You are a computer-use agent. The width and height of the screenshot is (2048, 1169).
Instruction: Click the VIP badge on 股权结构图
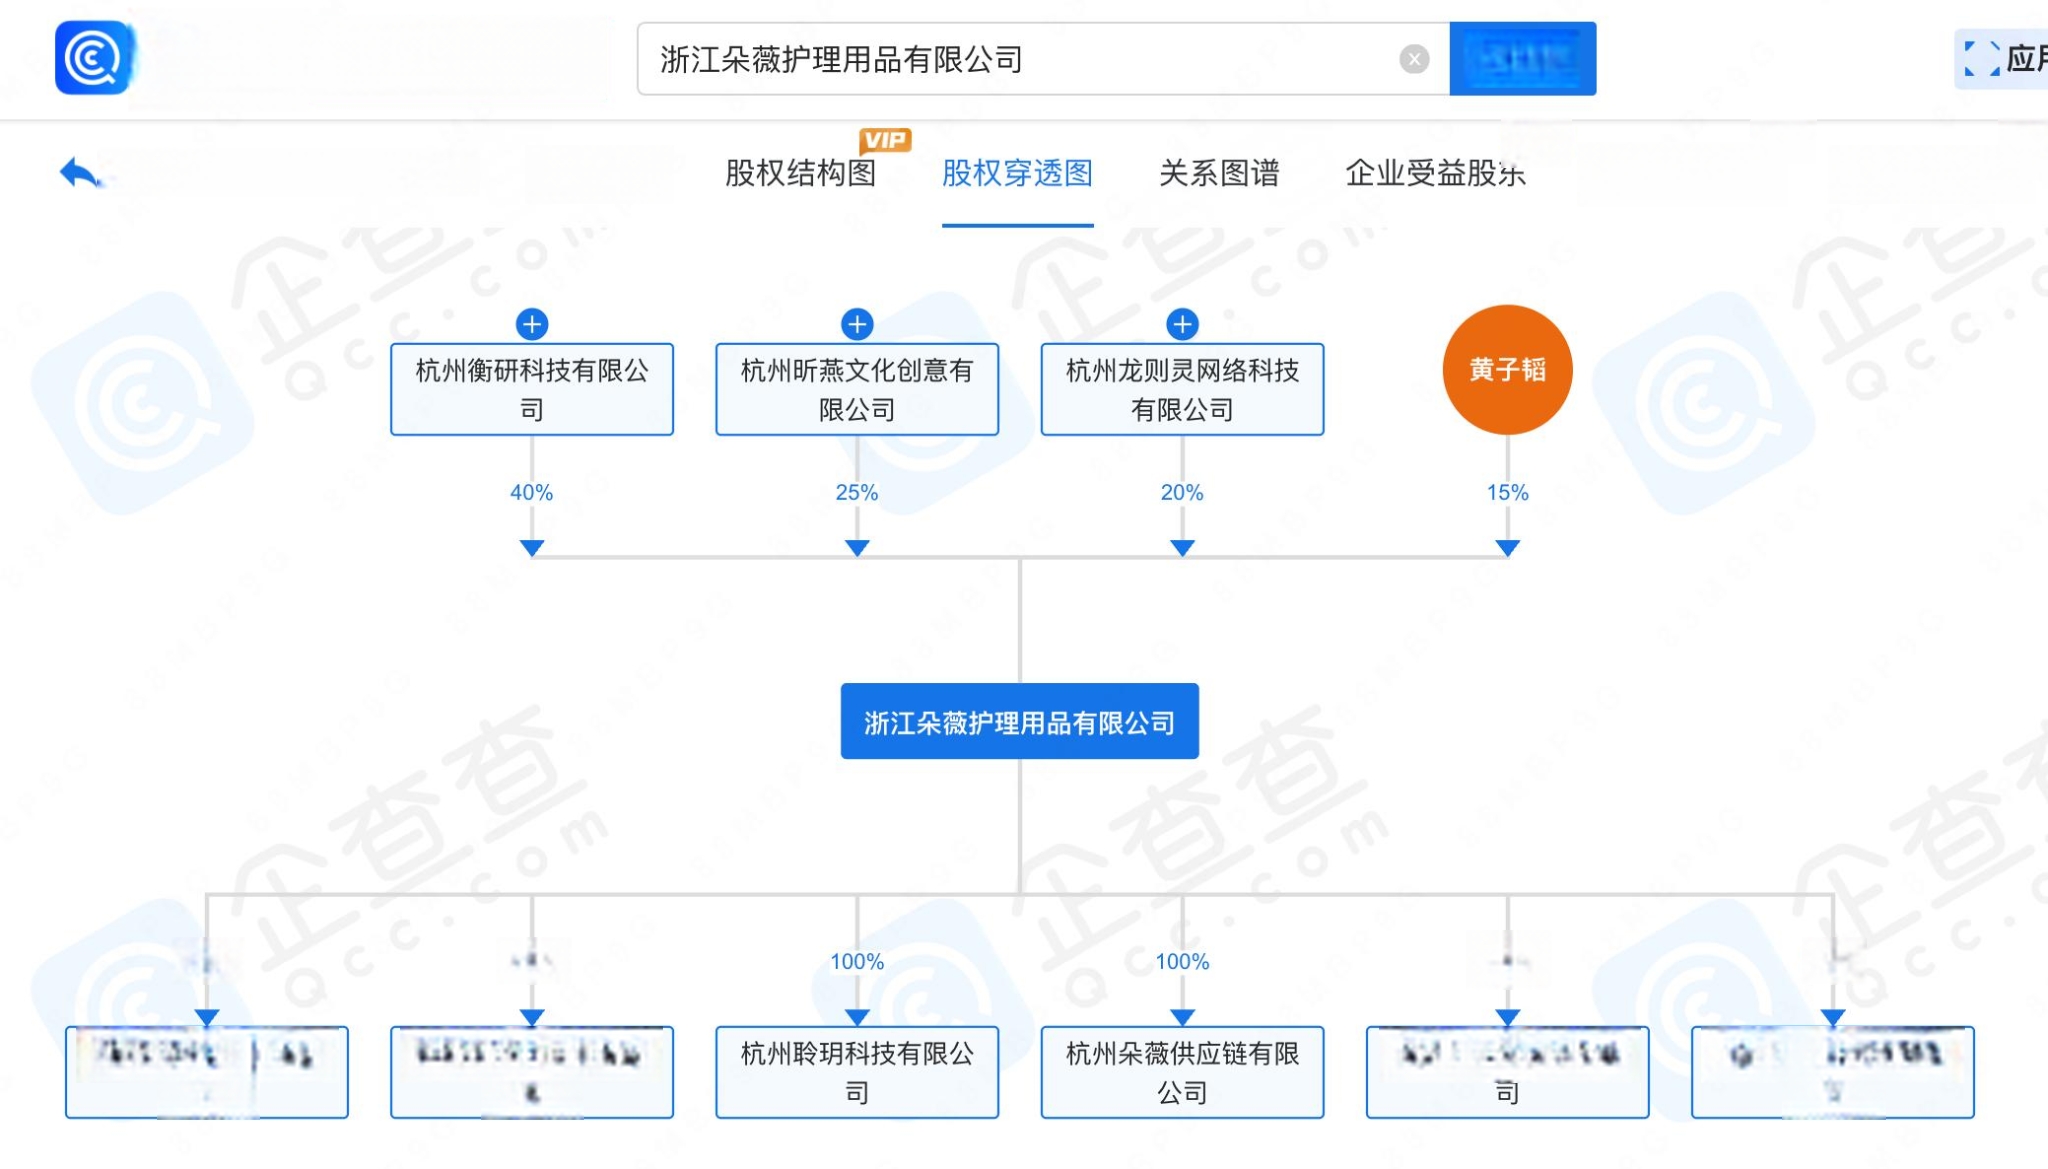pos(885,140)
